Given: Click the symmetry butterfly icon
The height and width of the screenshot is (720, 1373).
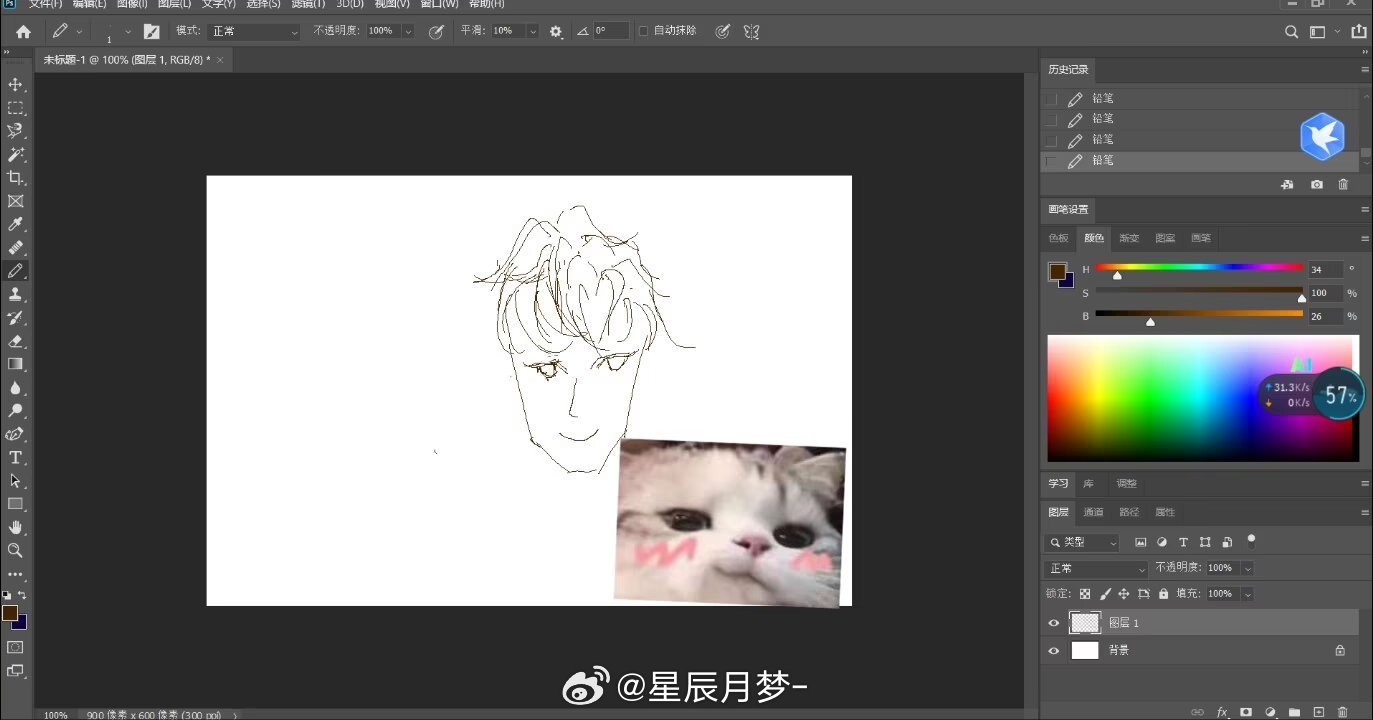Looking at the screenshot, I should (x=751, y=32).
